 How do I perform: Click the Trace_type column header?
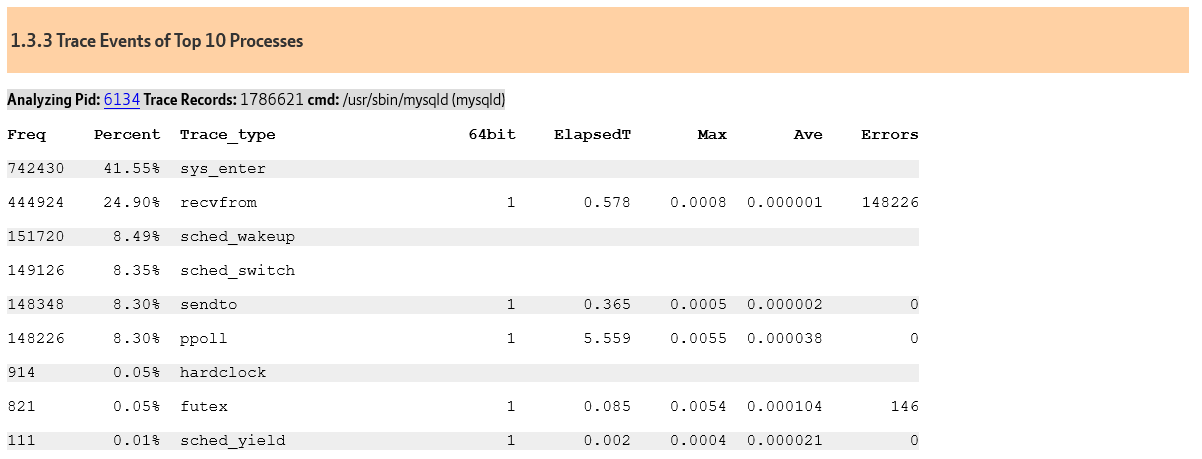click(228, 135)
